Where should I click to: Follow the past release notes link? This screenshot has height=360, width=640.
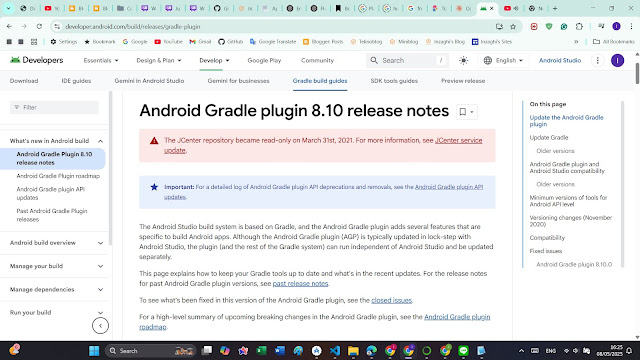pos(300,283)
